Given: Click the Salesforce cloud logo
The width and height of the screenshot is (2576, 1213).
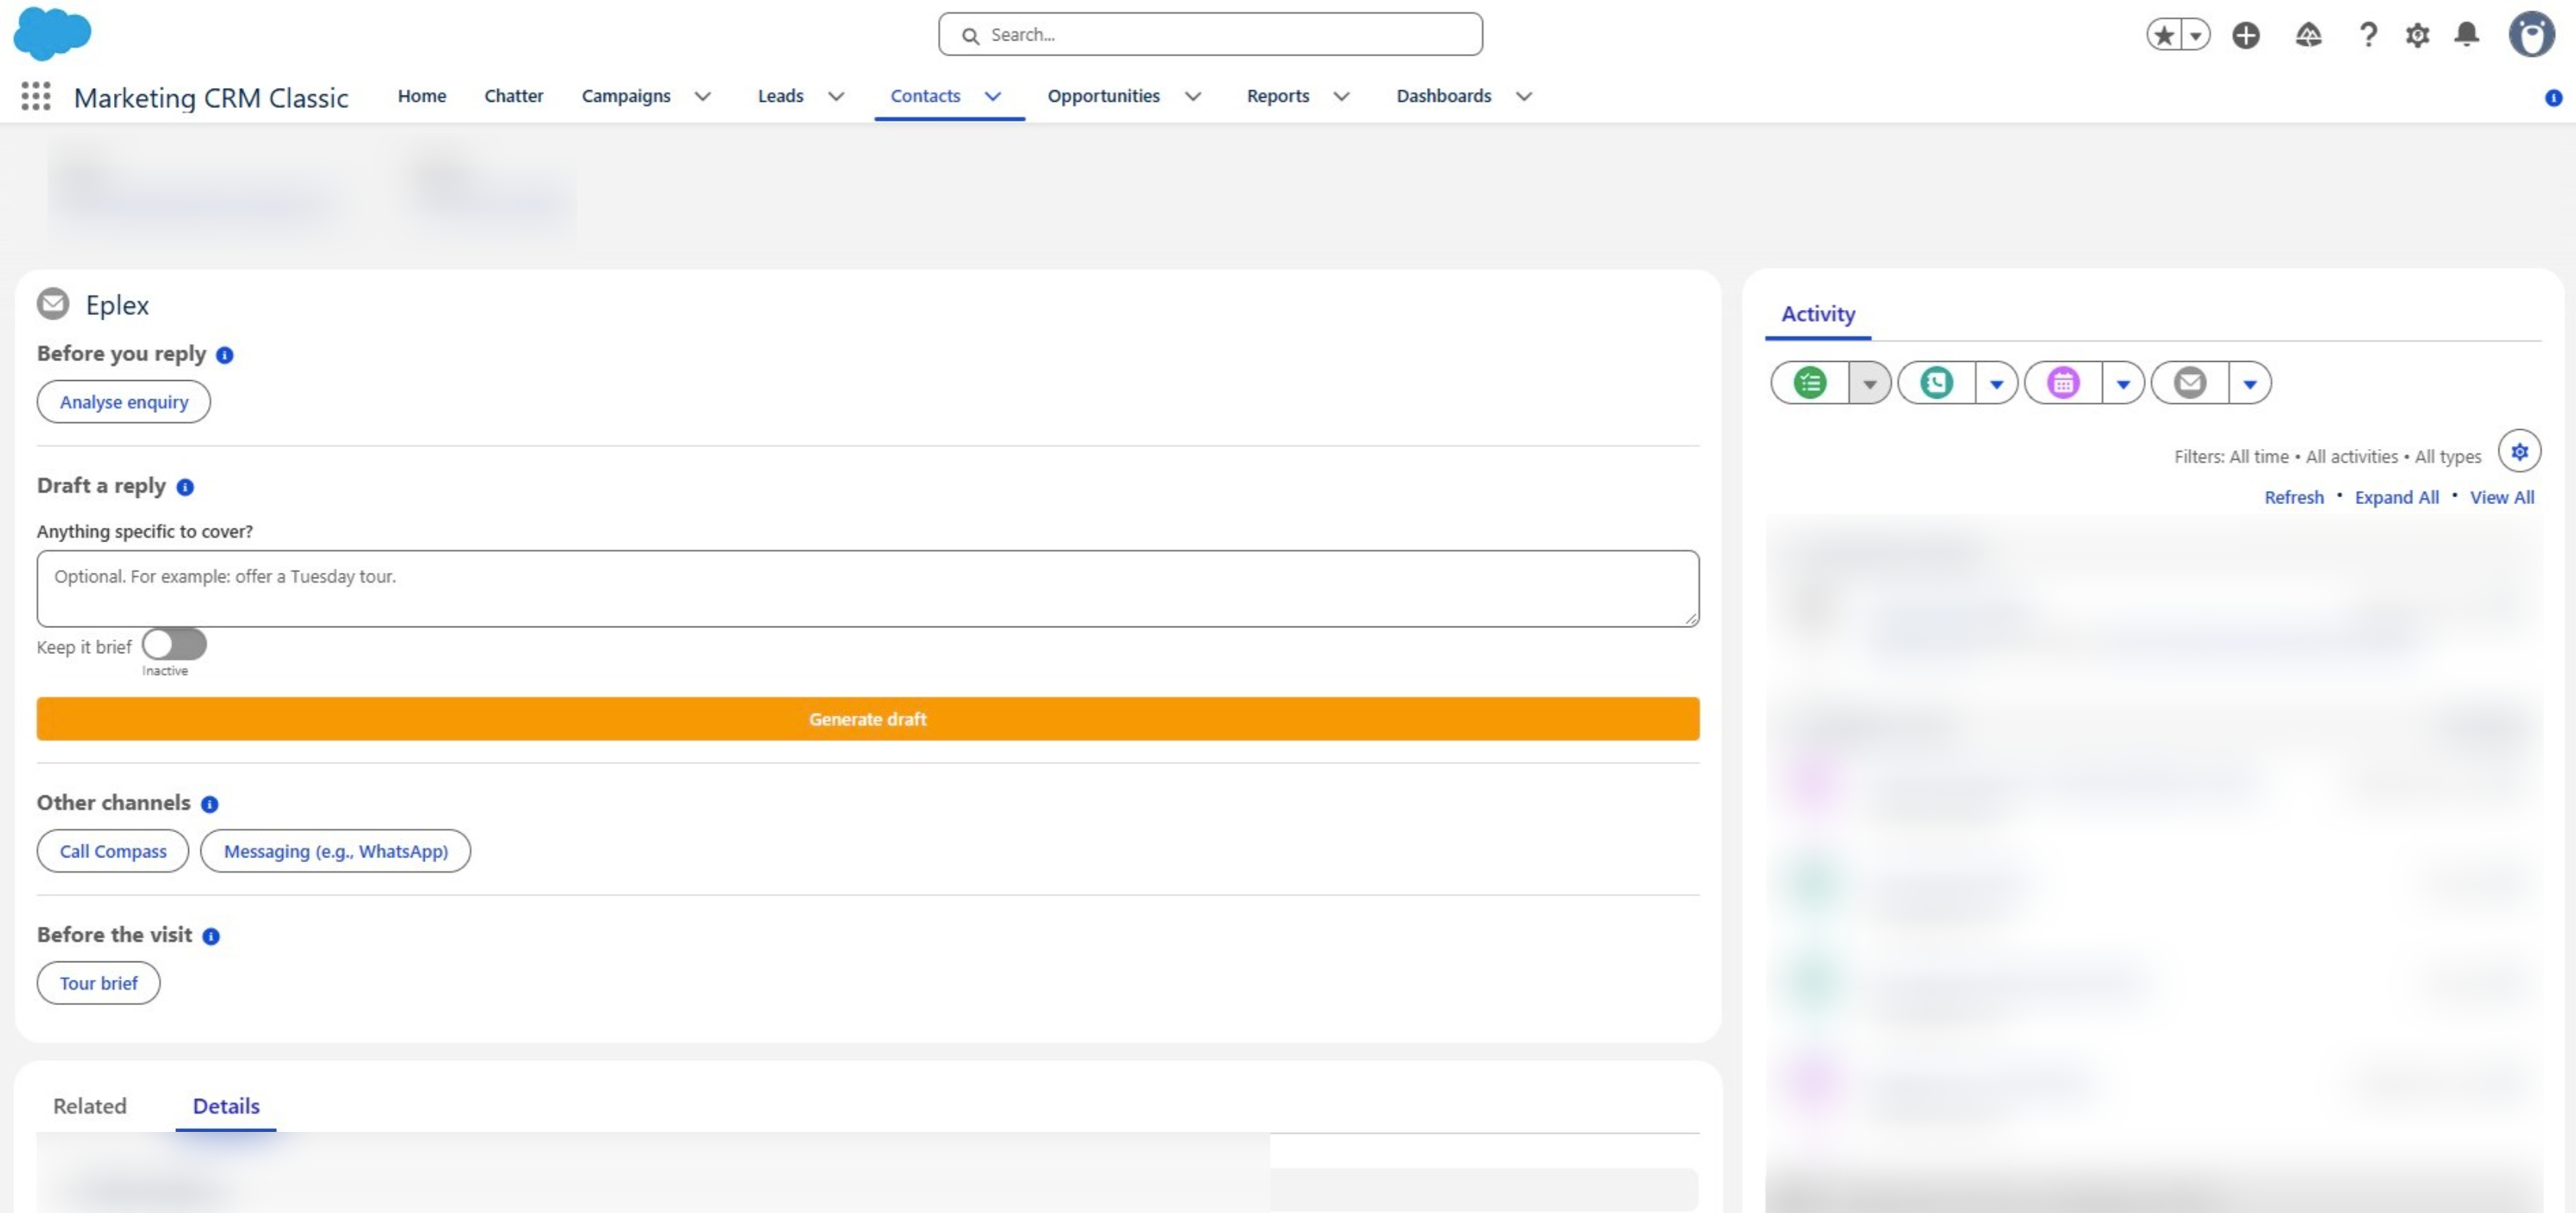Looking at the screenshot, I should pos(52,33).
